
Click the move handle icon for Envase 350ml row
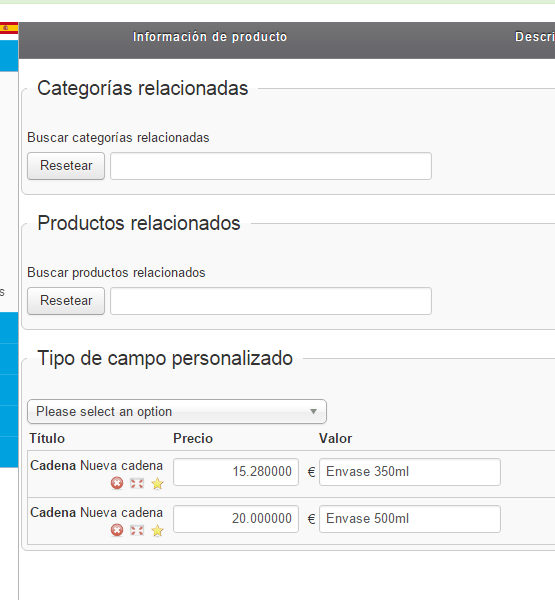(137, 484)
